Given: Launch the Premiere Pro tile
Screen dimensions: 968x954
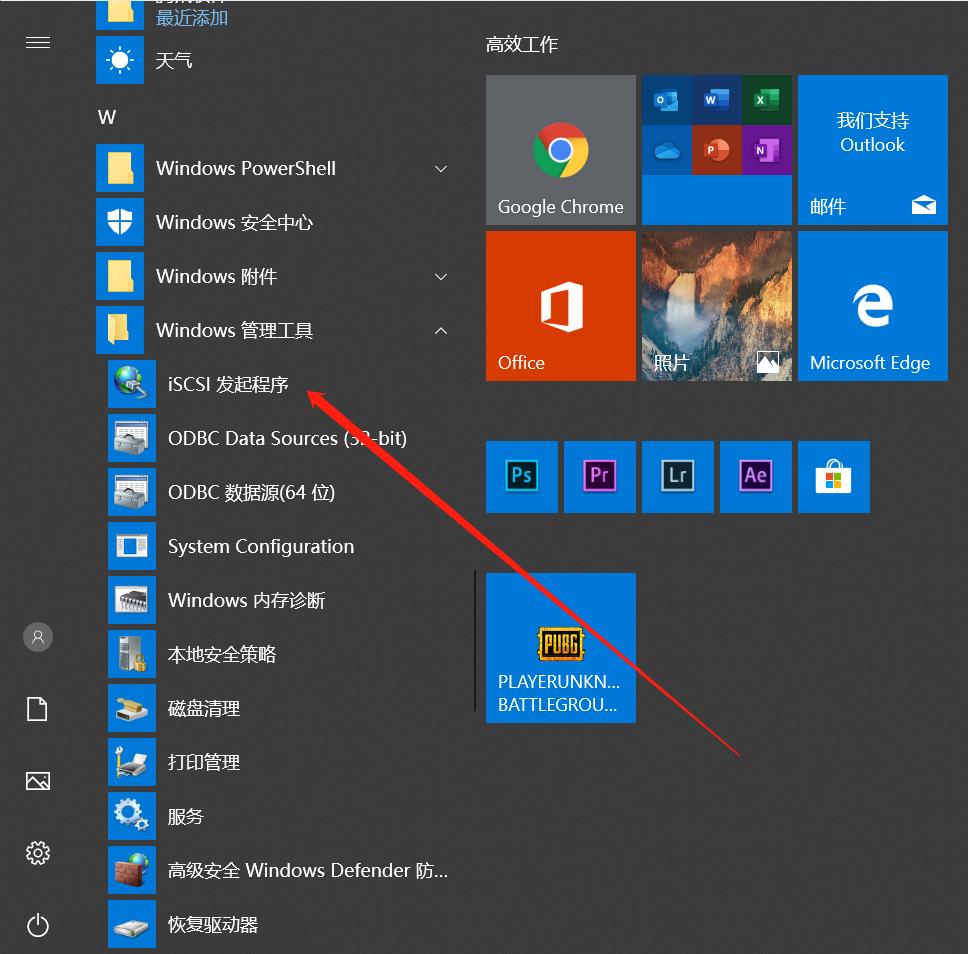Looking at the screenshot, I should click(599, 477).
